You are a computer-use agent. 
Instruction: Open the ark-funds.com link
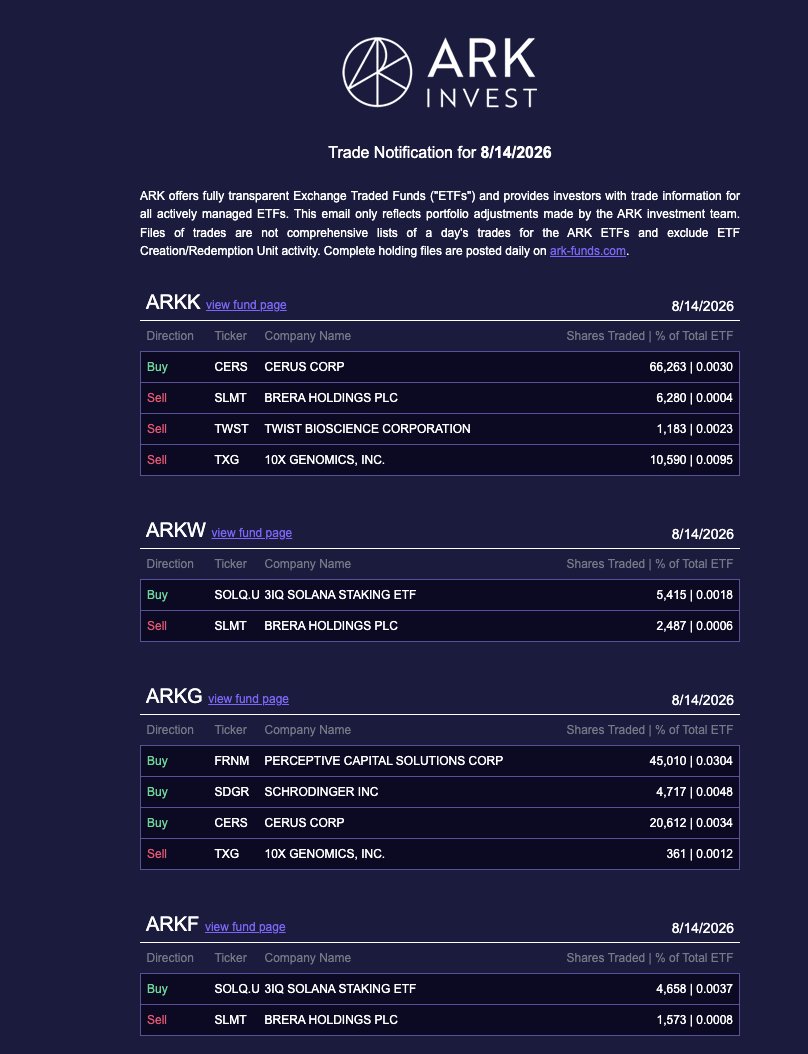click(x=588, y=251)
